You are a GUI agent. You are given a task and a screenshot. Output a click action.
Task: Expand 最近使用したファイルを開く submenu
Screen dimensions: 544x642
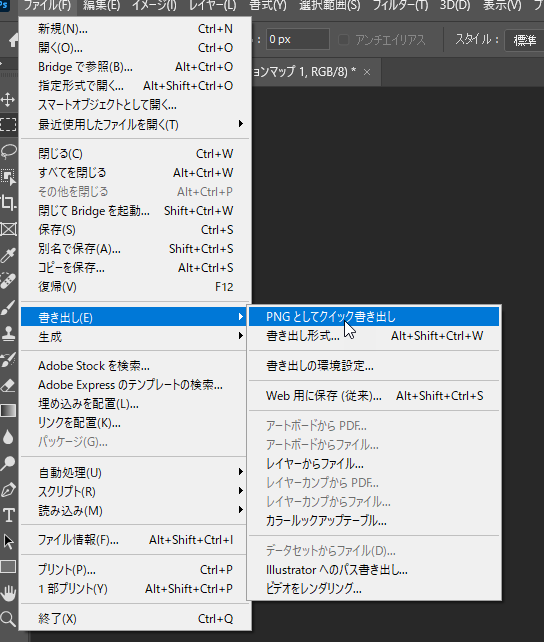point(135,124)
